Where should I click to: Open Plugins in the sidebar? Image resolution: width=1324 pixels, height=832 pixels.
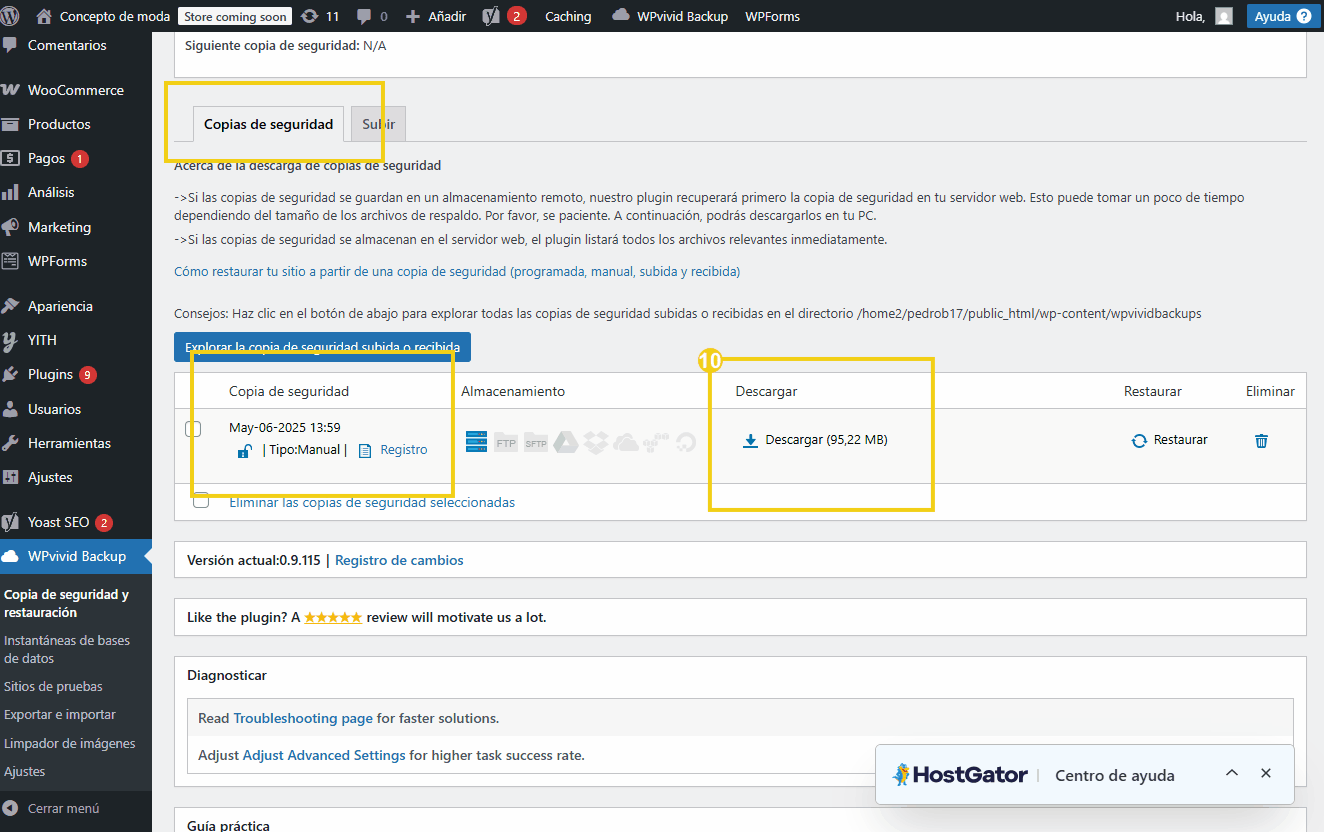[x=50, y=374]
